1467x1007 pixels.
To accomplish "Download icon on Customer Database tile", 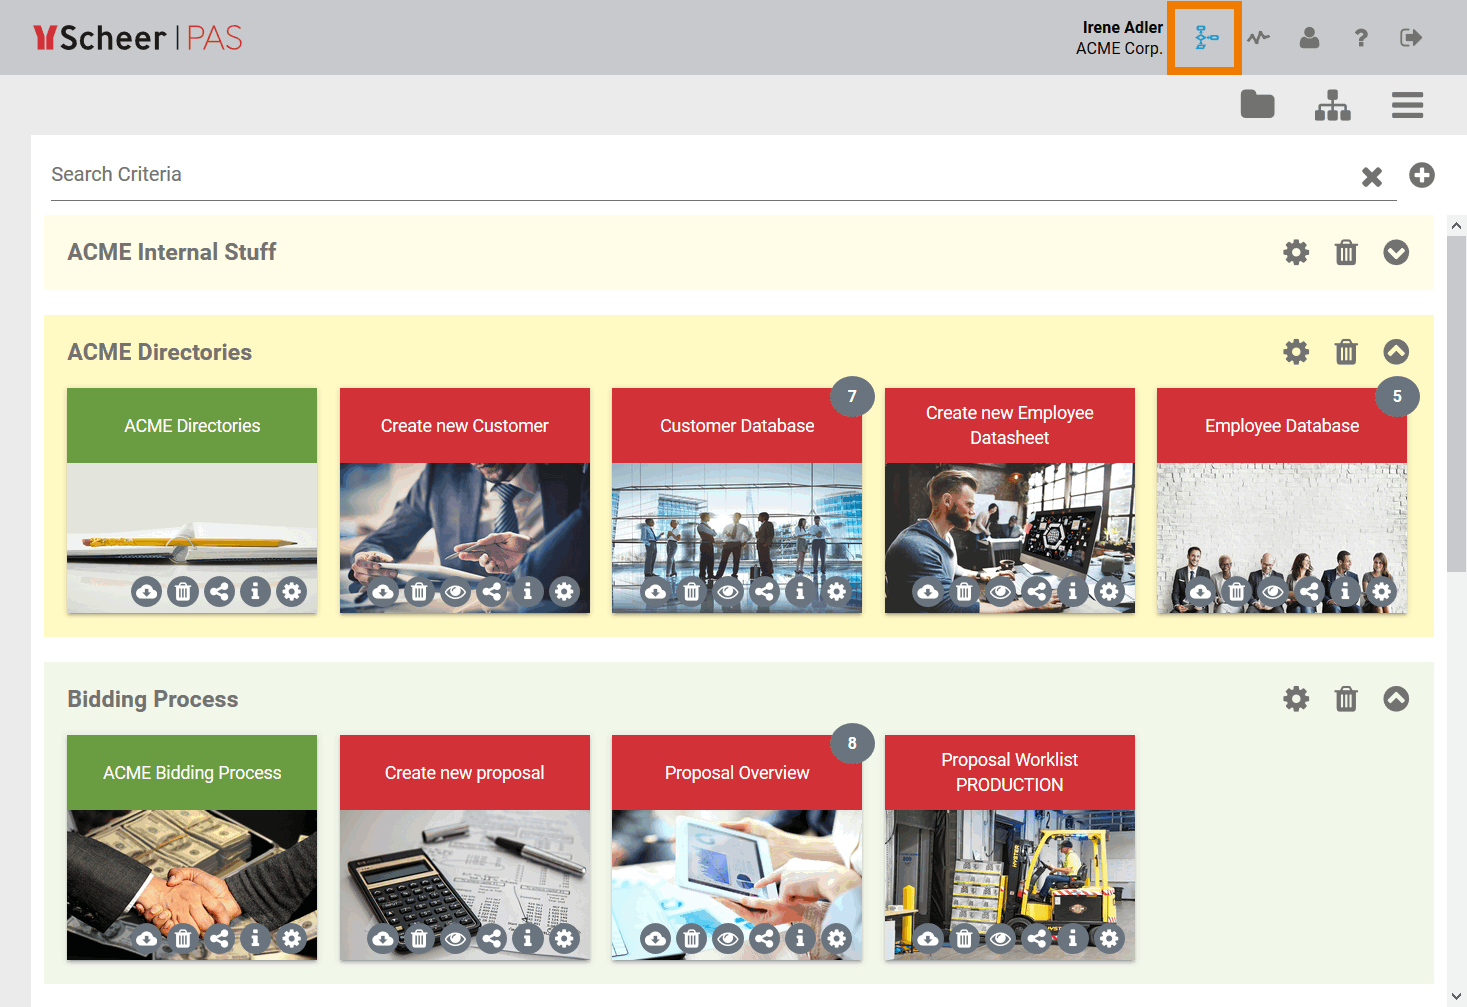I will click(655, 592).
